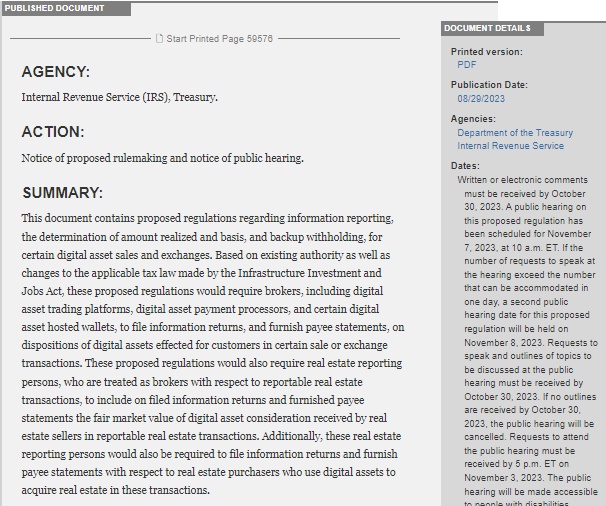Click the Agencies label in the sidebar
The height and width of the screenshot is (506, 606).
point(473,119)
